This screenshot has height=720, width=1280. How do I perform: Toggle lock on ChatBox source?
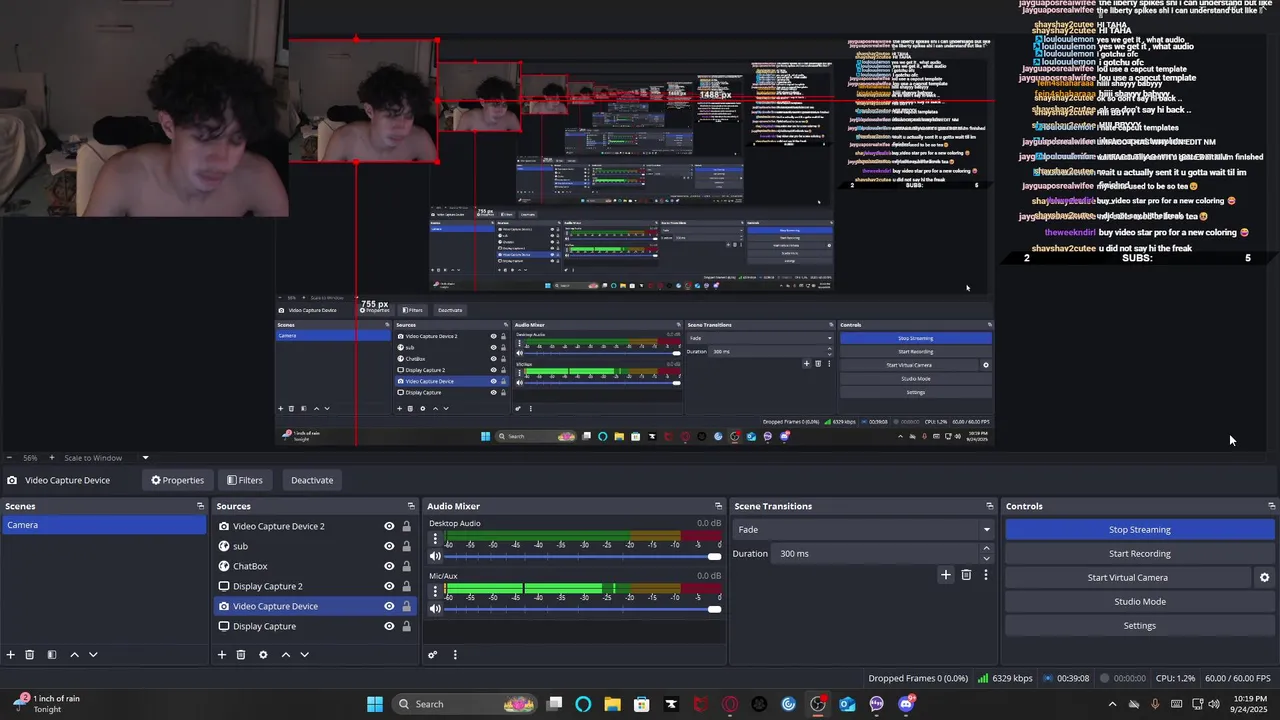[406, 566]
